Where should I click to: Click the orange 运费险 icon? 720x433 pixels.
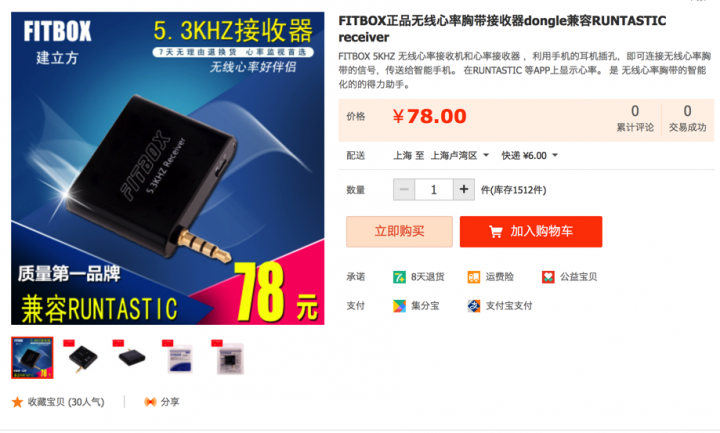pyautogui.click(x=473, y=277)
